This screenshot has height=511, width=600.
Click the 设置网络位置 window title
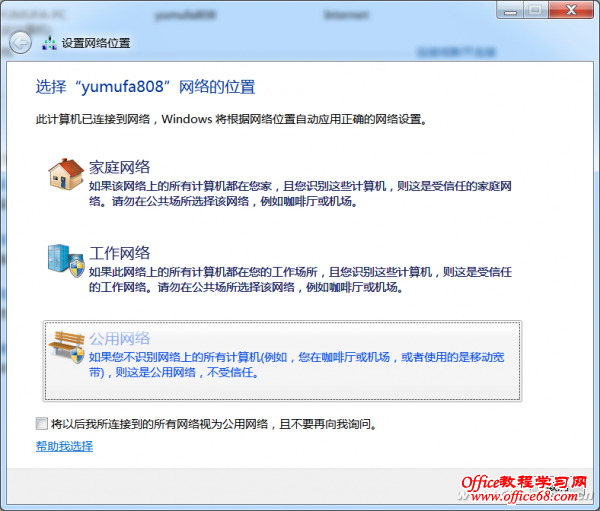(96, 43)
